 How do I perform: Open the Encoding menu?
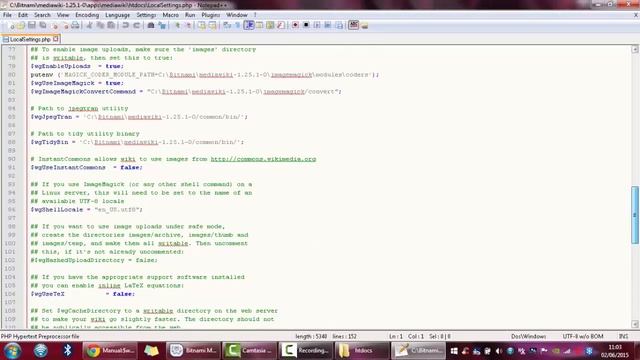point(87,15)
